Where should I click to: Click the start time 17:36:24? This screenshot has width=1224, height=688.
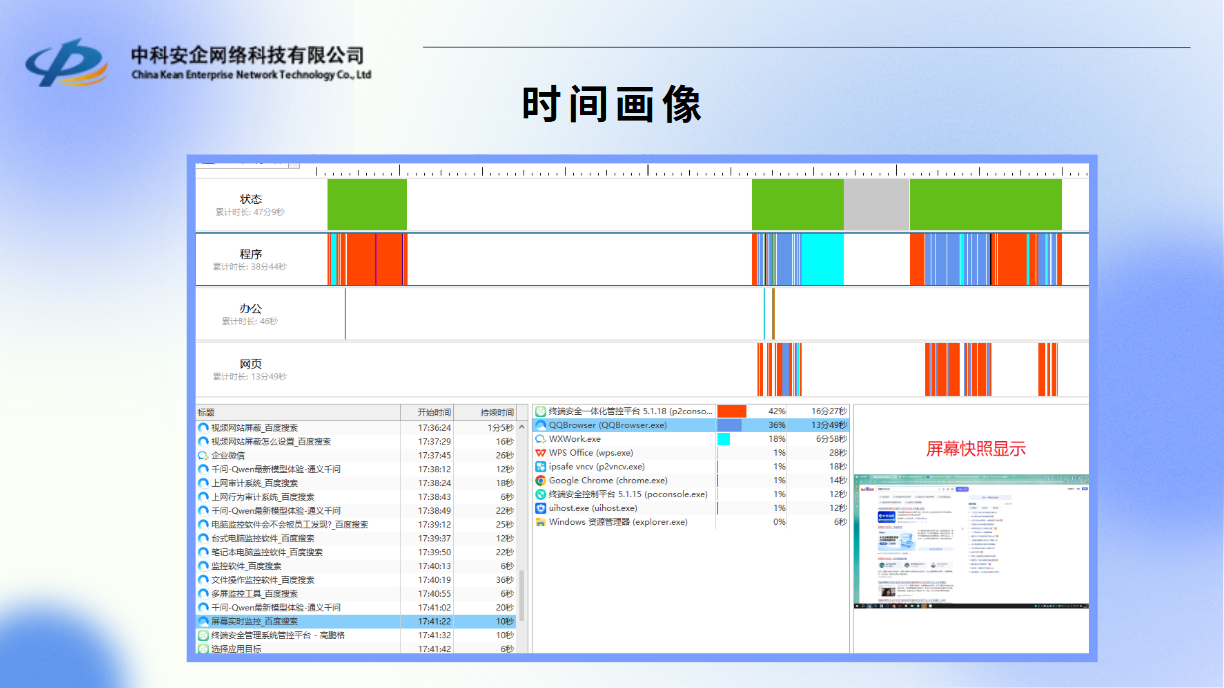pyautogui.click(x=433, y=427)
